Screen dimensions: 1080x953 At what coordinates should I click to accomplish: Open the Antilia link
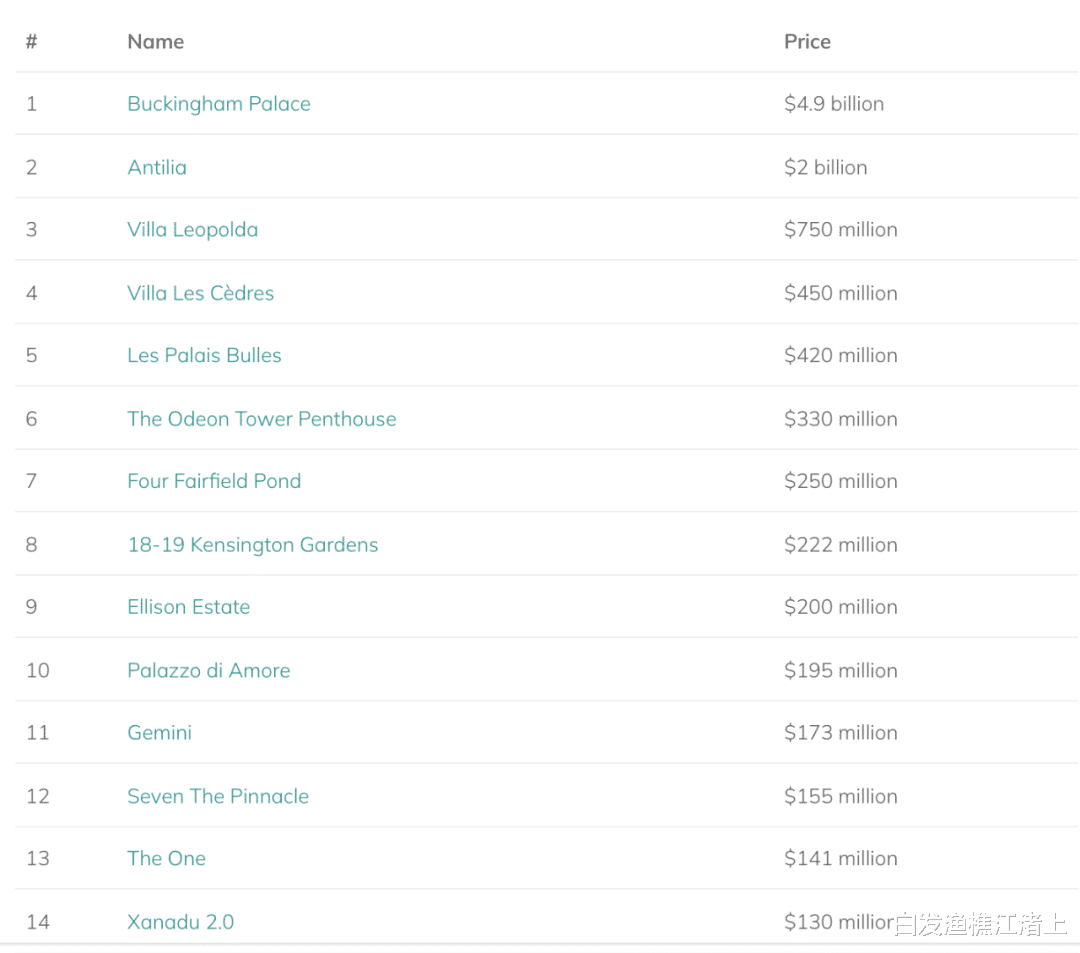[157, 167]
